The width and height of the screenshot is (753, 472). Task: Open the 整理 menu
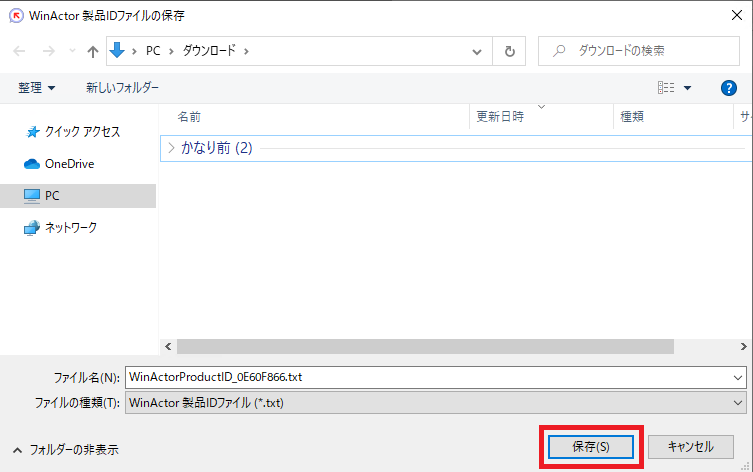click(x=36, y=88)
